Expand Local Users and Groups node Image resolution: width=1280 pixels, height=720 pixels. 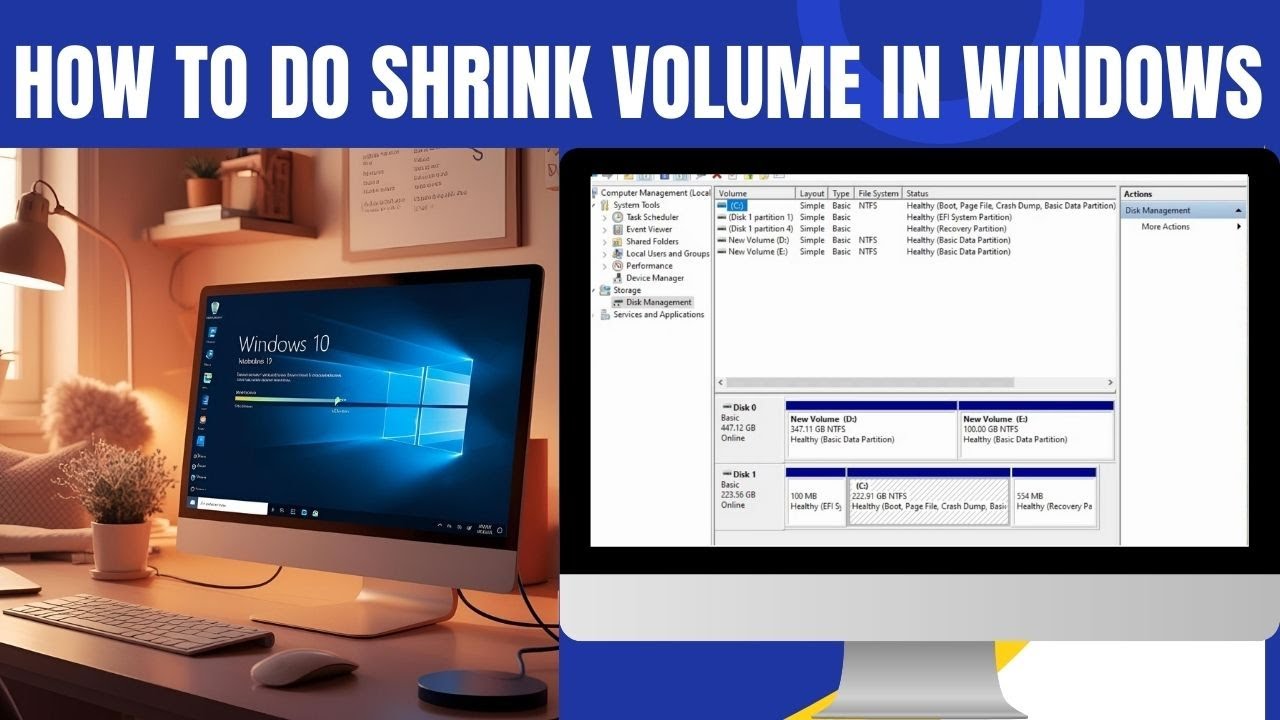point(605,253)
